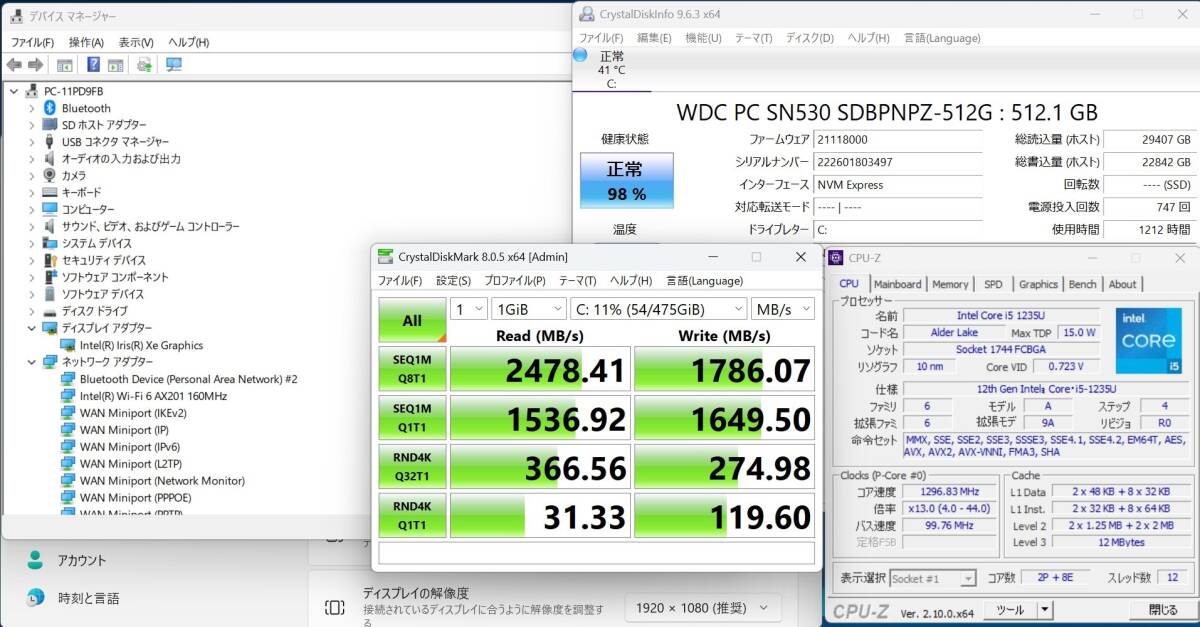Screen dimensions: 1200x627
Task: Click the 正常 98 % health status button
Action: 627,181
